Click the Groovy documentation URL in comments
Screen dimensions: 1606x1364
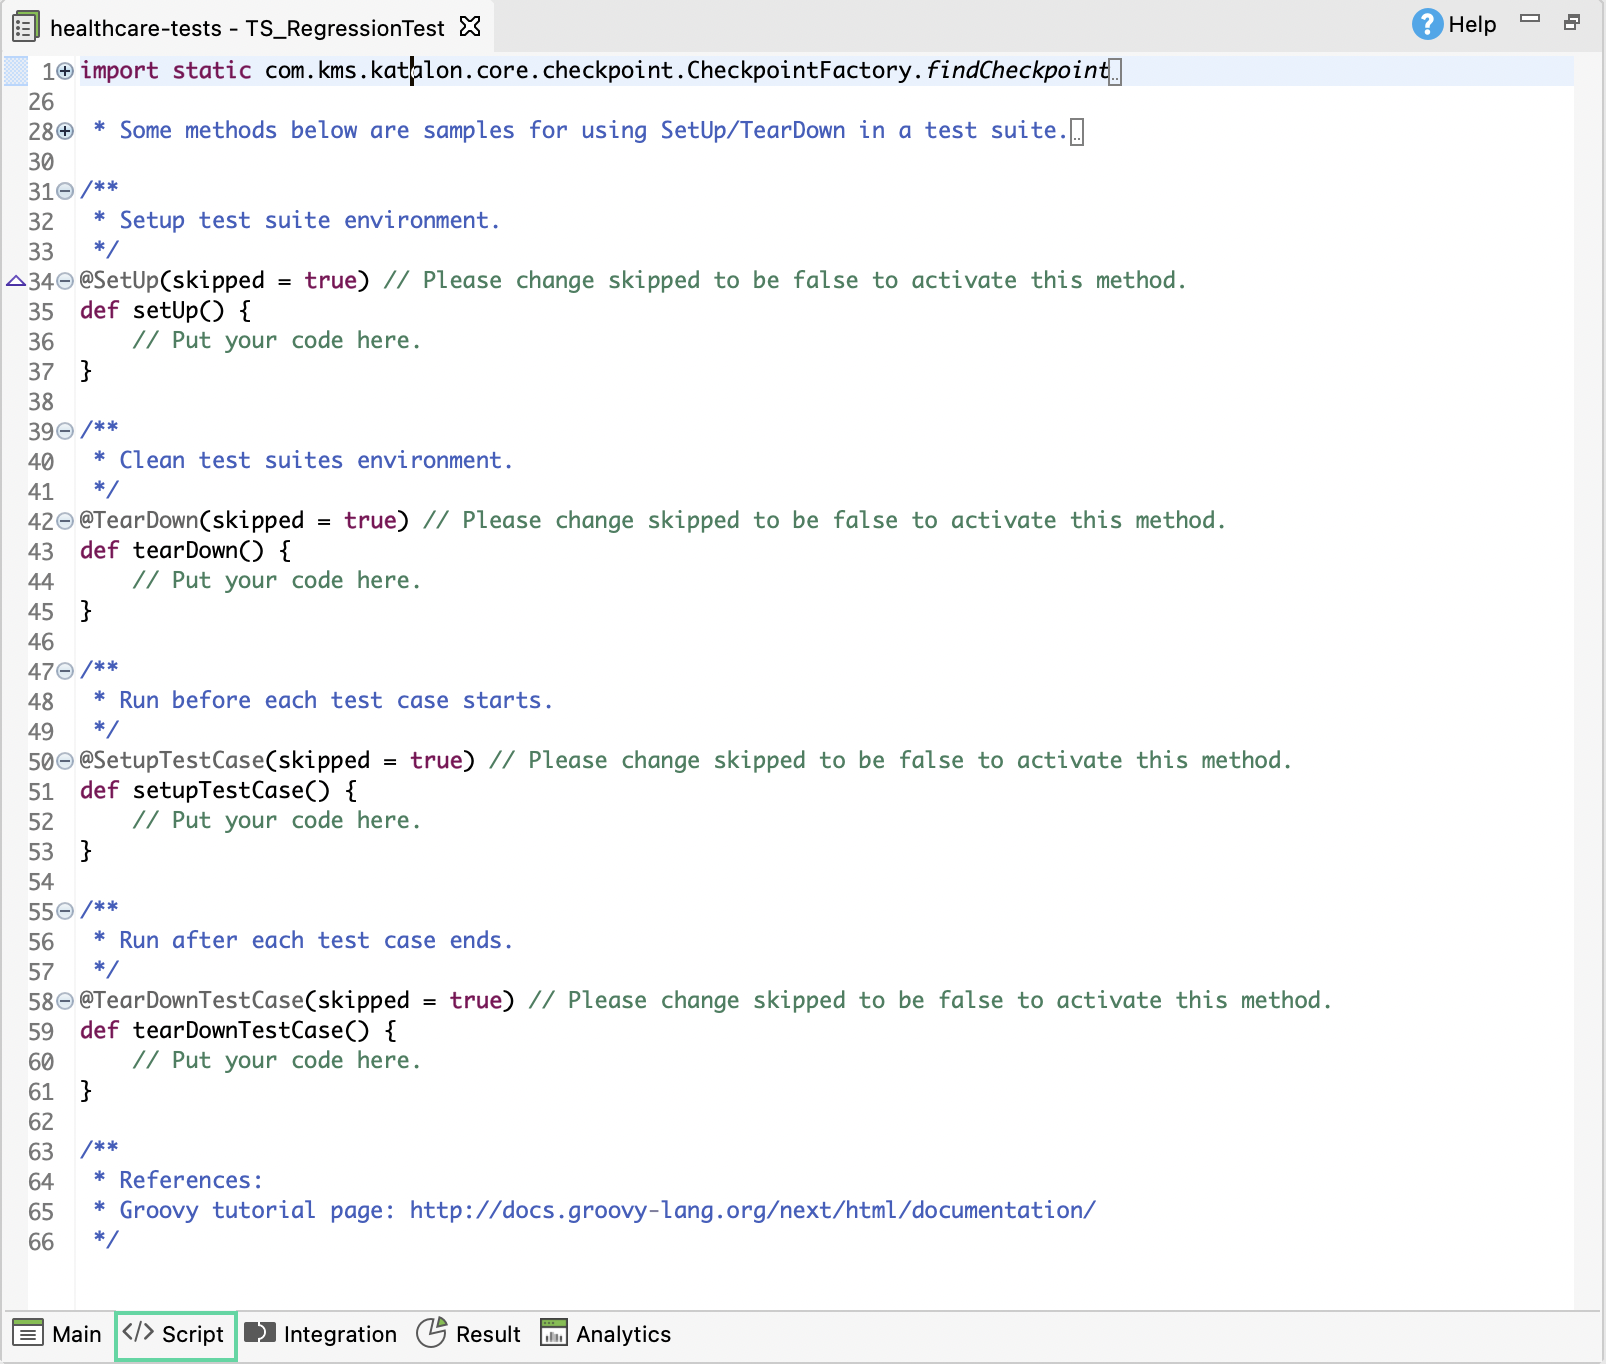752,1211
